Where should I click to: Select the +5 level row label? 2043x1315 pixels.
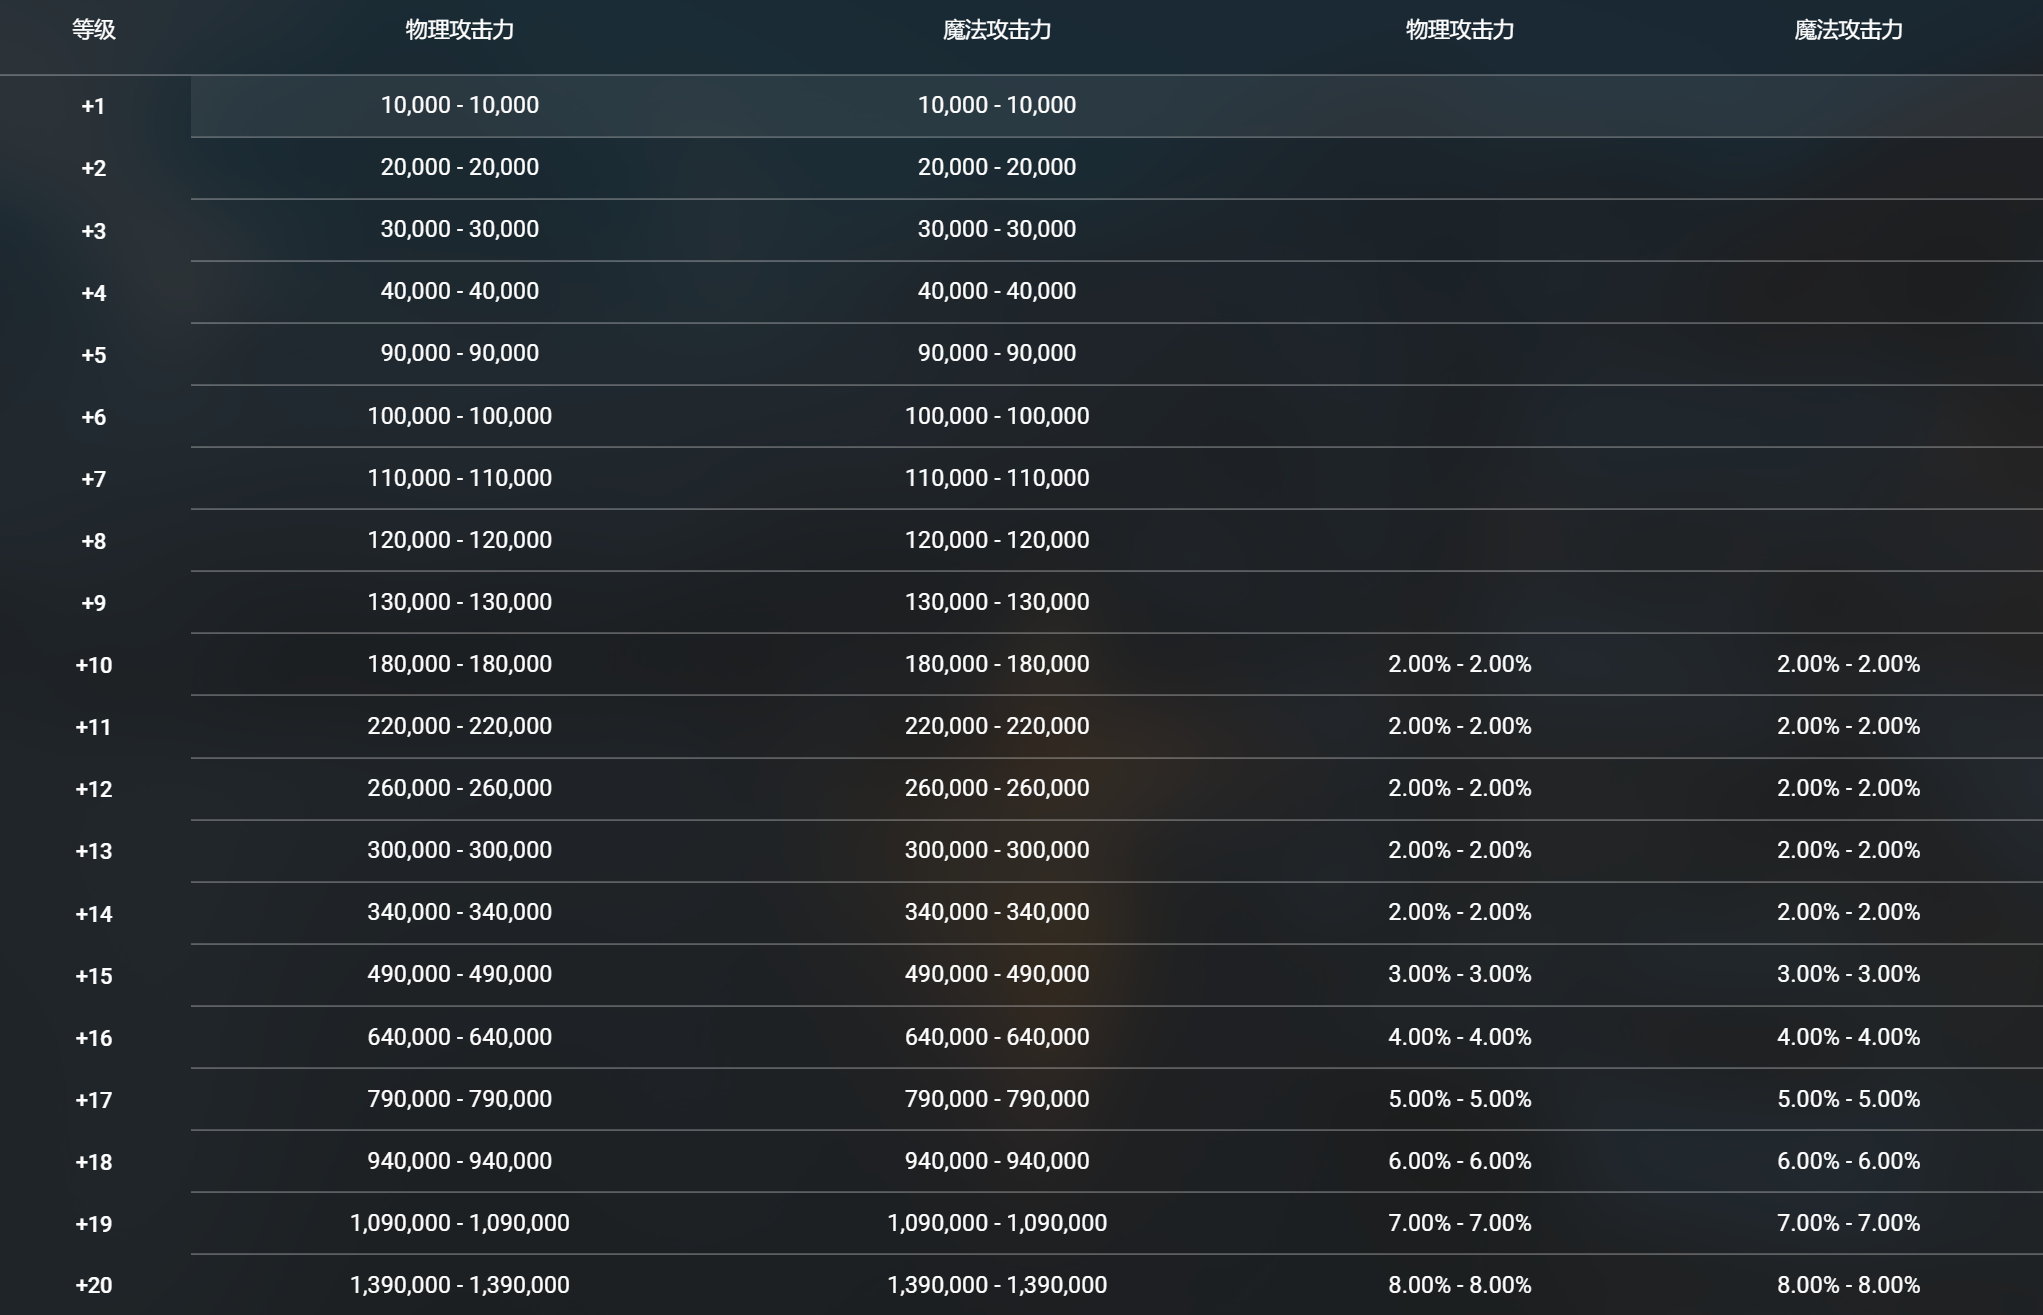(x=93, y=355)
